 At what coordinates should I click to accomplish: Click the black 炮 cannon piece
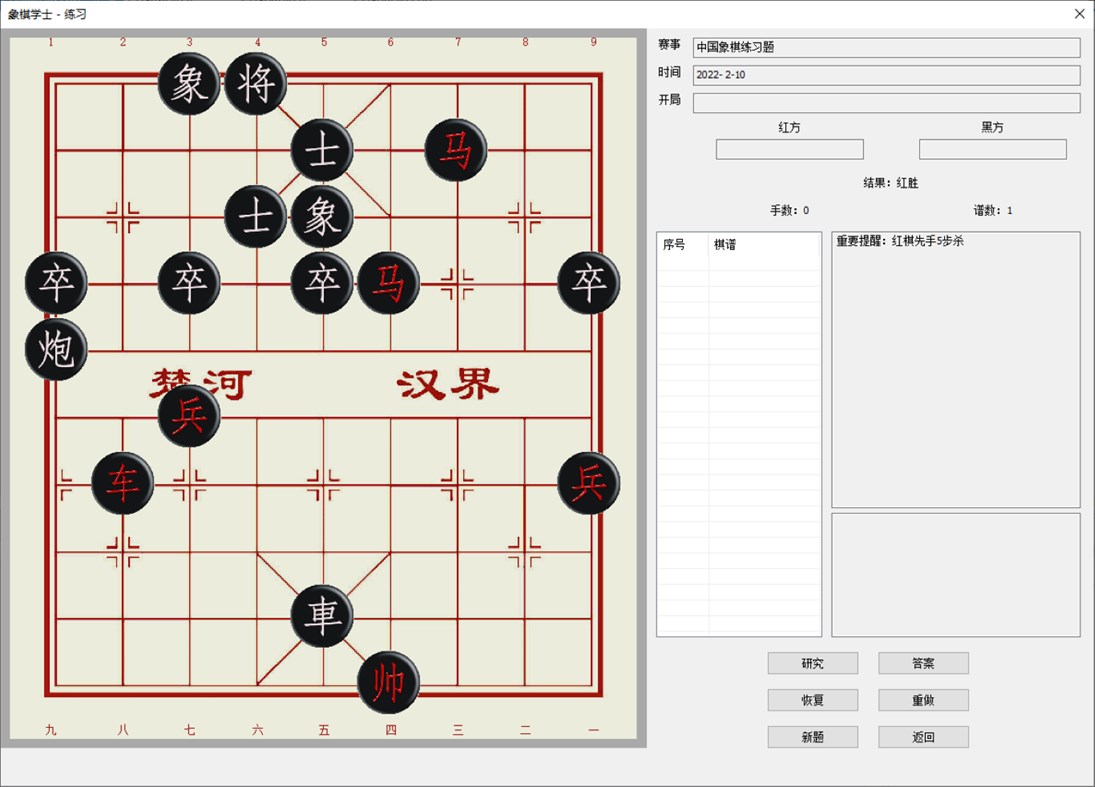coord(56,350)
